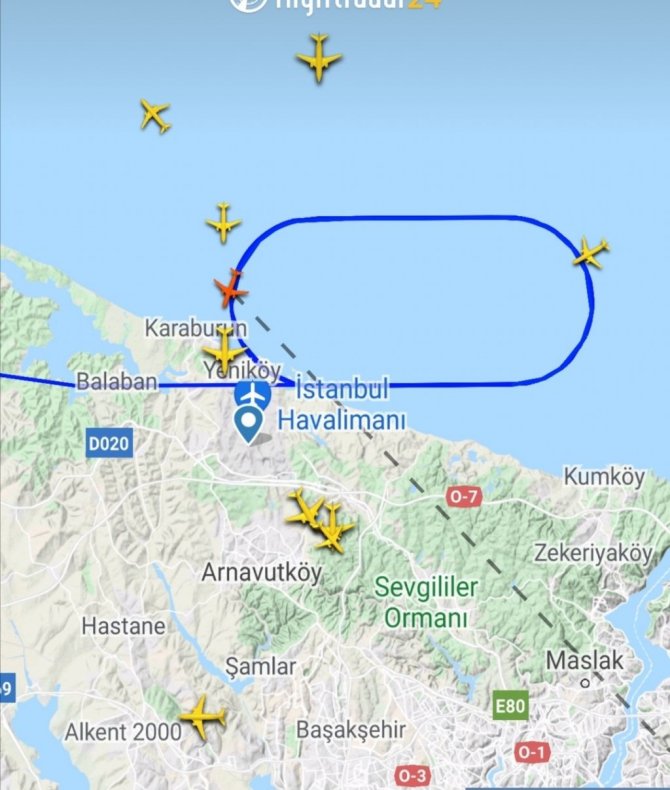Select the red highlighted aircraft near Karaburun

click(231, 290)
